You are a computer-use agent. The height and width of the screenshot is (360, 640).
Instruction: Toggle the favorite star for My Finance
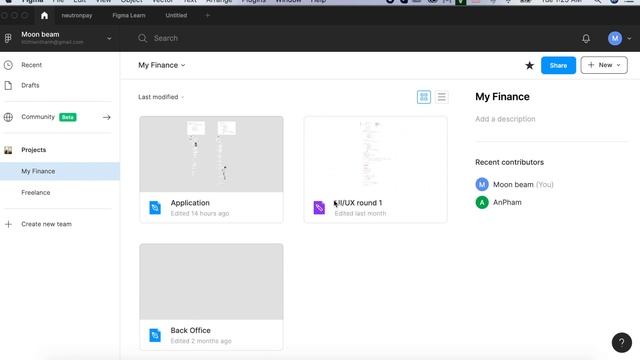[x=529, y=65]
